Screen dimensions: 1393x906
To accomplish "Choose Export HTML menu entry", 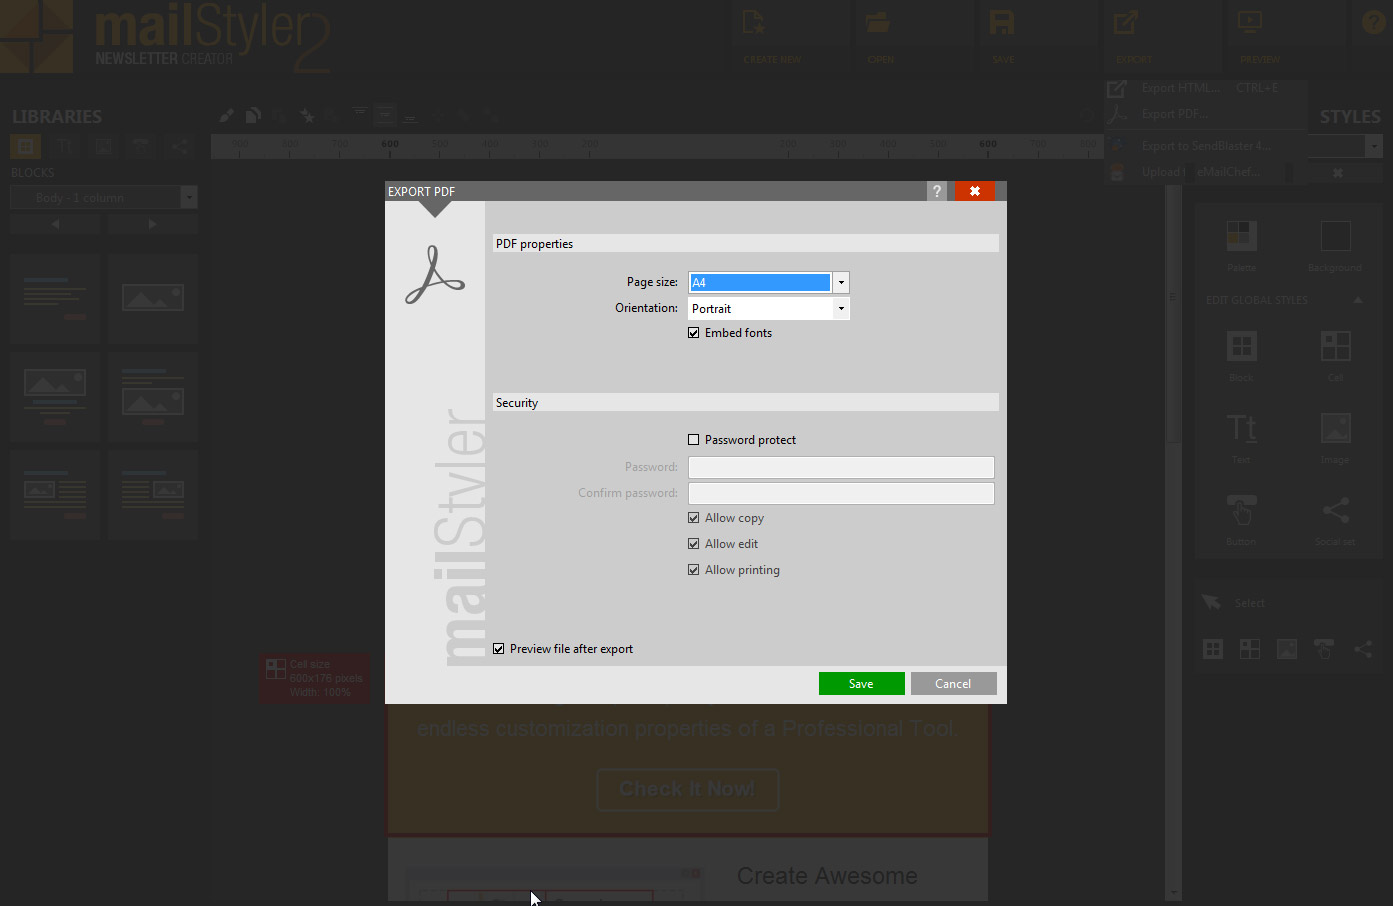I will [1181, 88].
